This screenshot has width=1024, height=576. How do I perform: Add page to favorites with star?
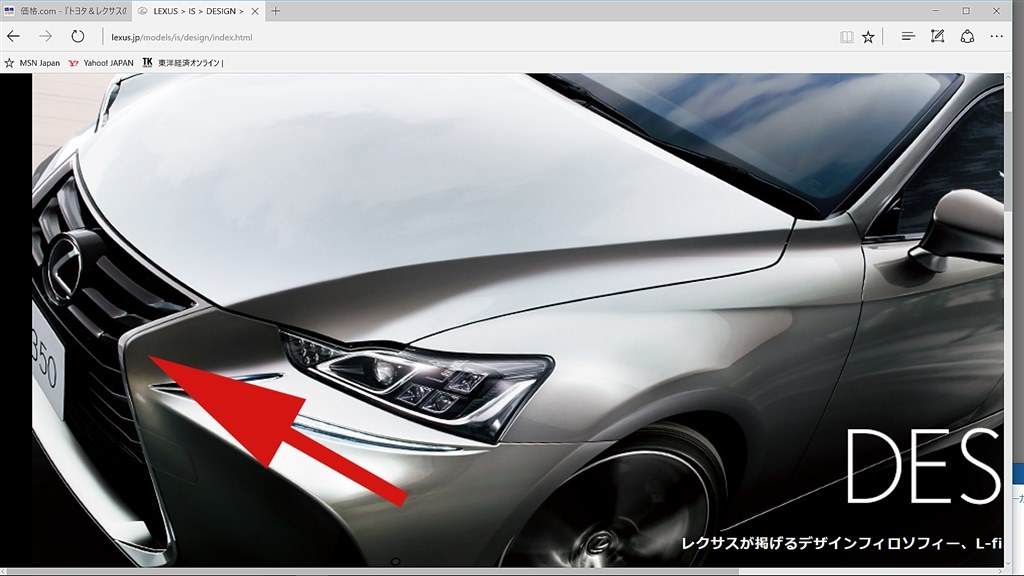pos(868,37)
